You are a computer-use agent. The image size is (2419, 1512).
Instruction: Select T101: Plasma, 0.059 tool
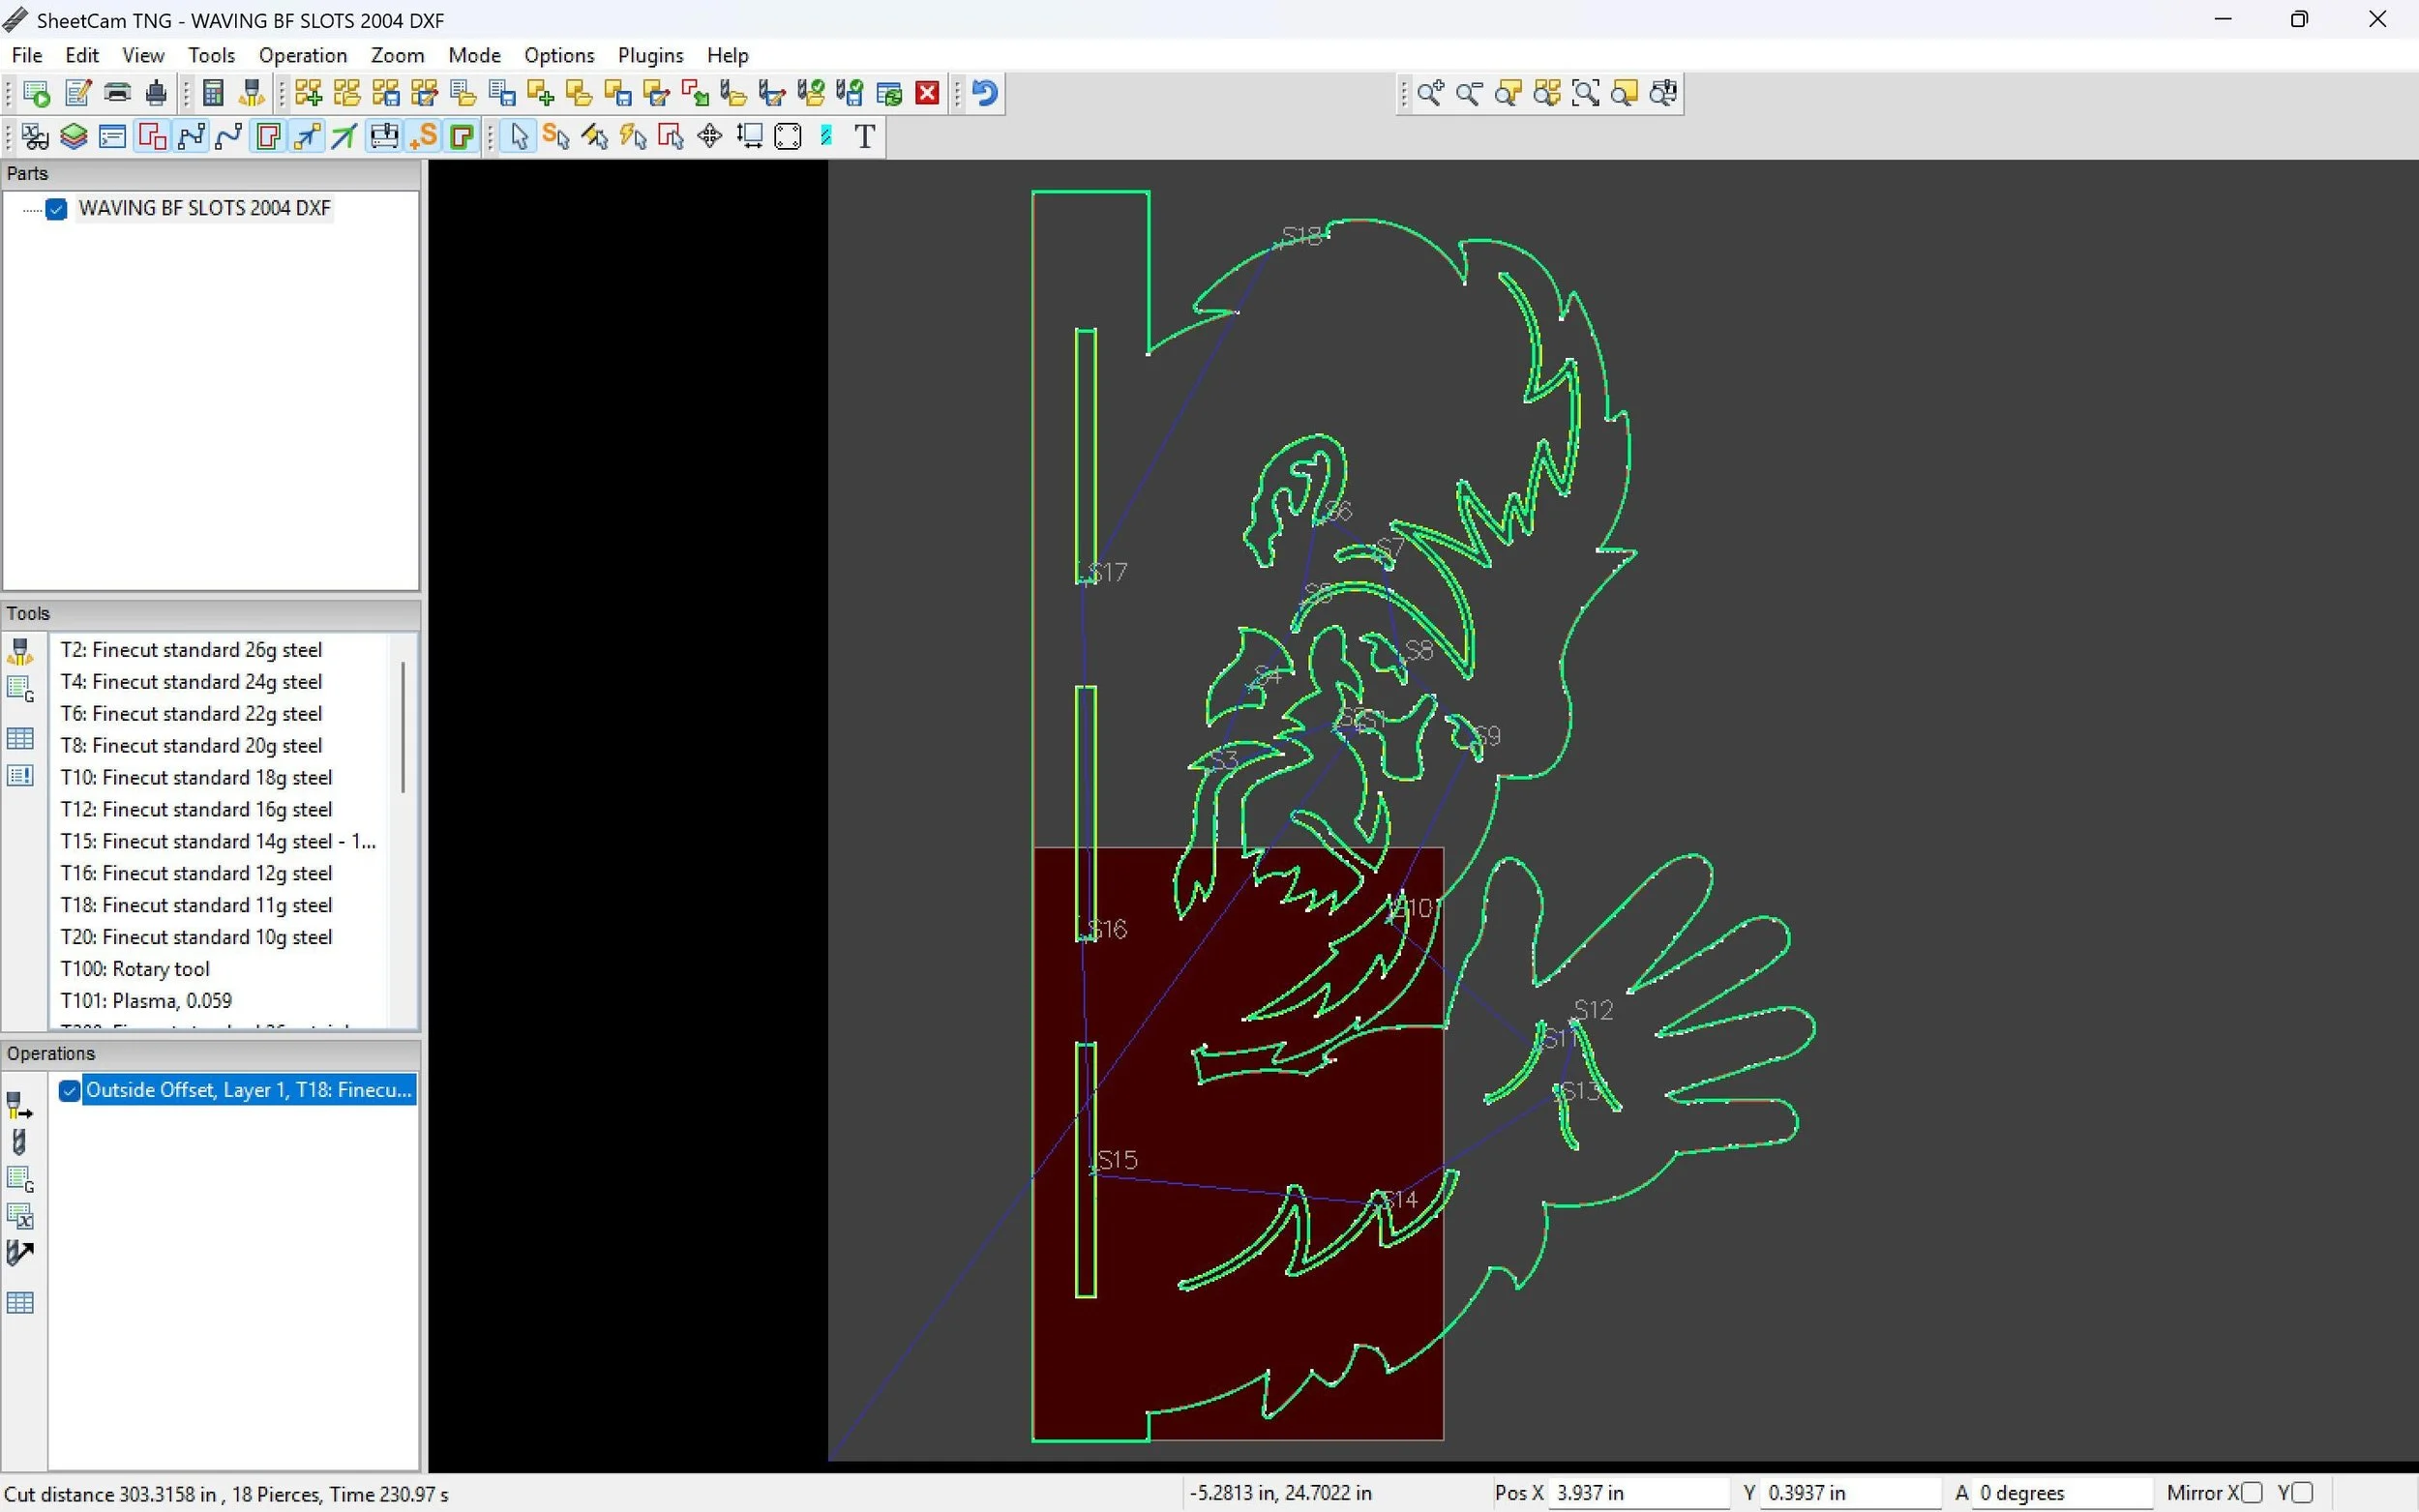pyautogui.click(x=146, y=1000)
